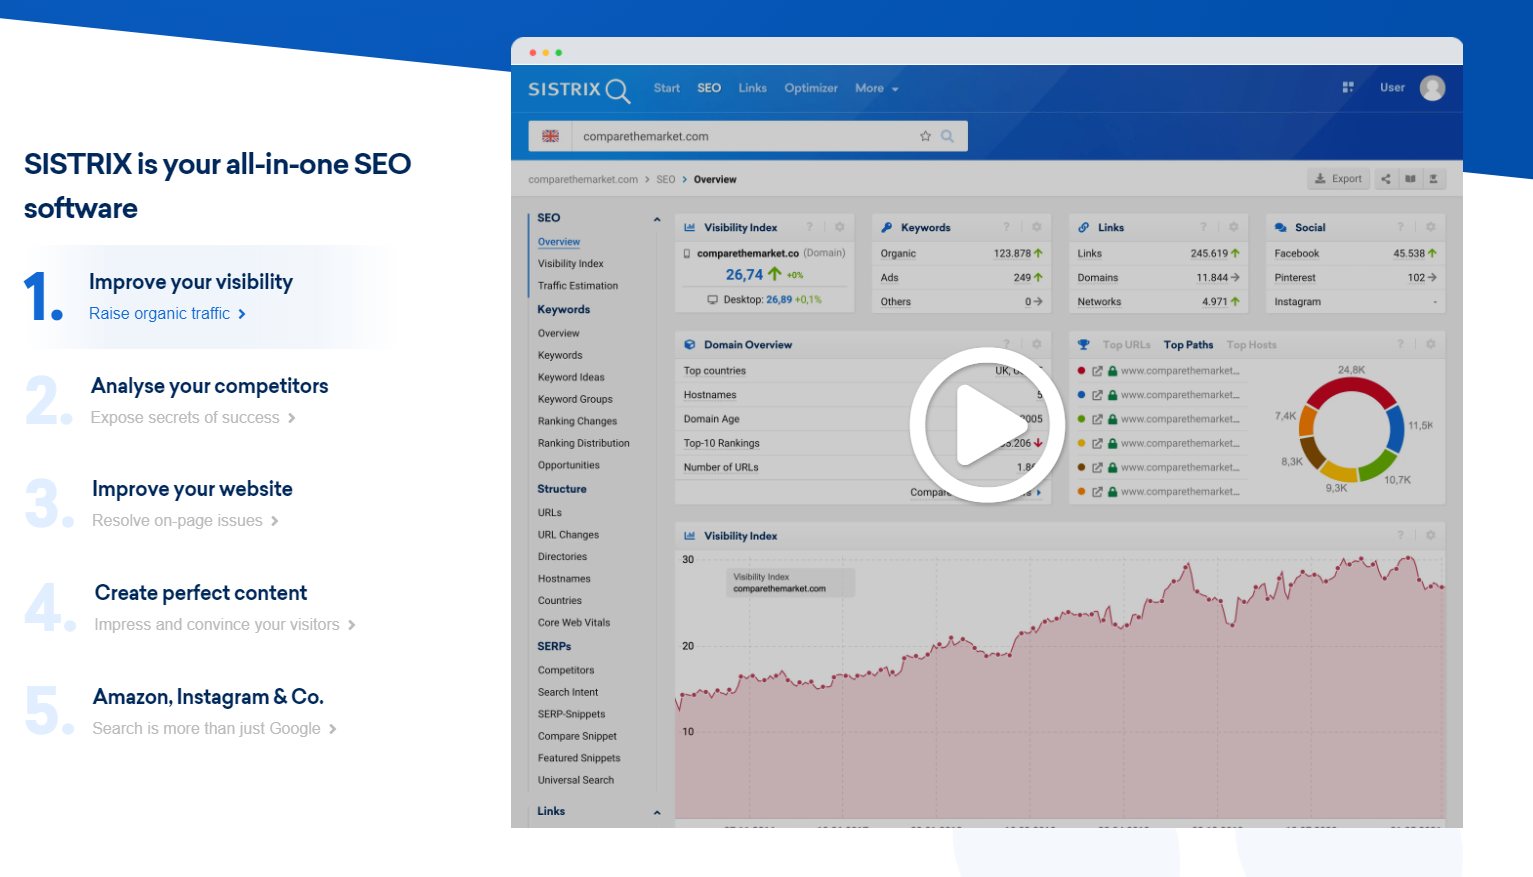Click the Export button

pos(1338,179)
